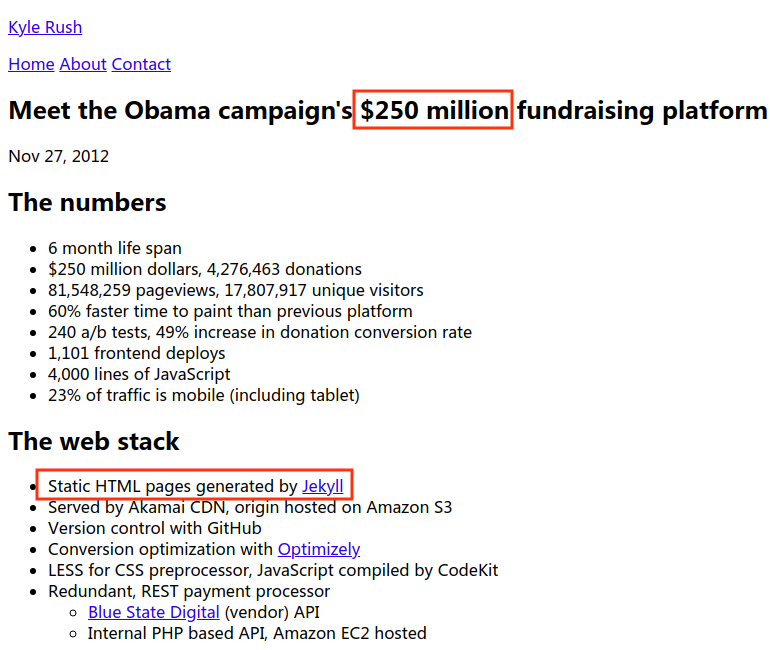Visit the Blue State Digital link
The width and height of the screenshot is (770, 650).
(x=154, y=612)
